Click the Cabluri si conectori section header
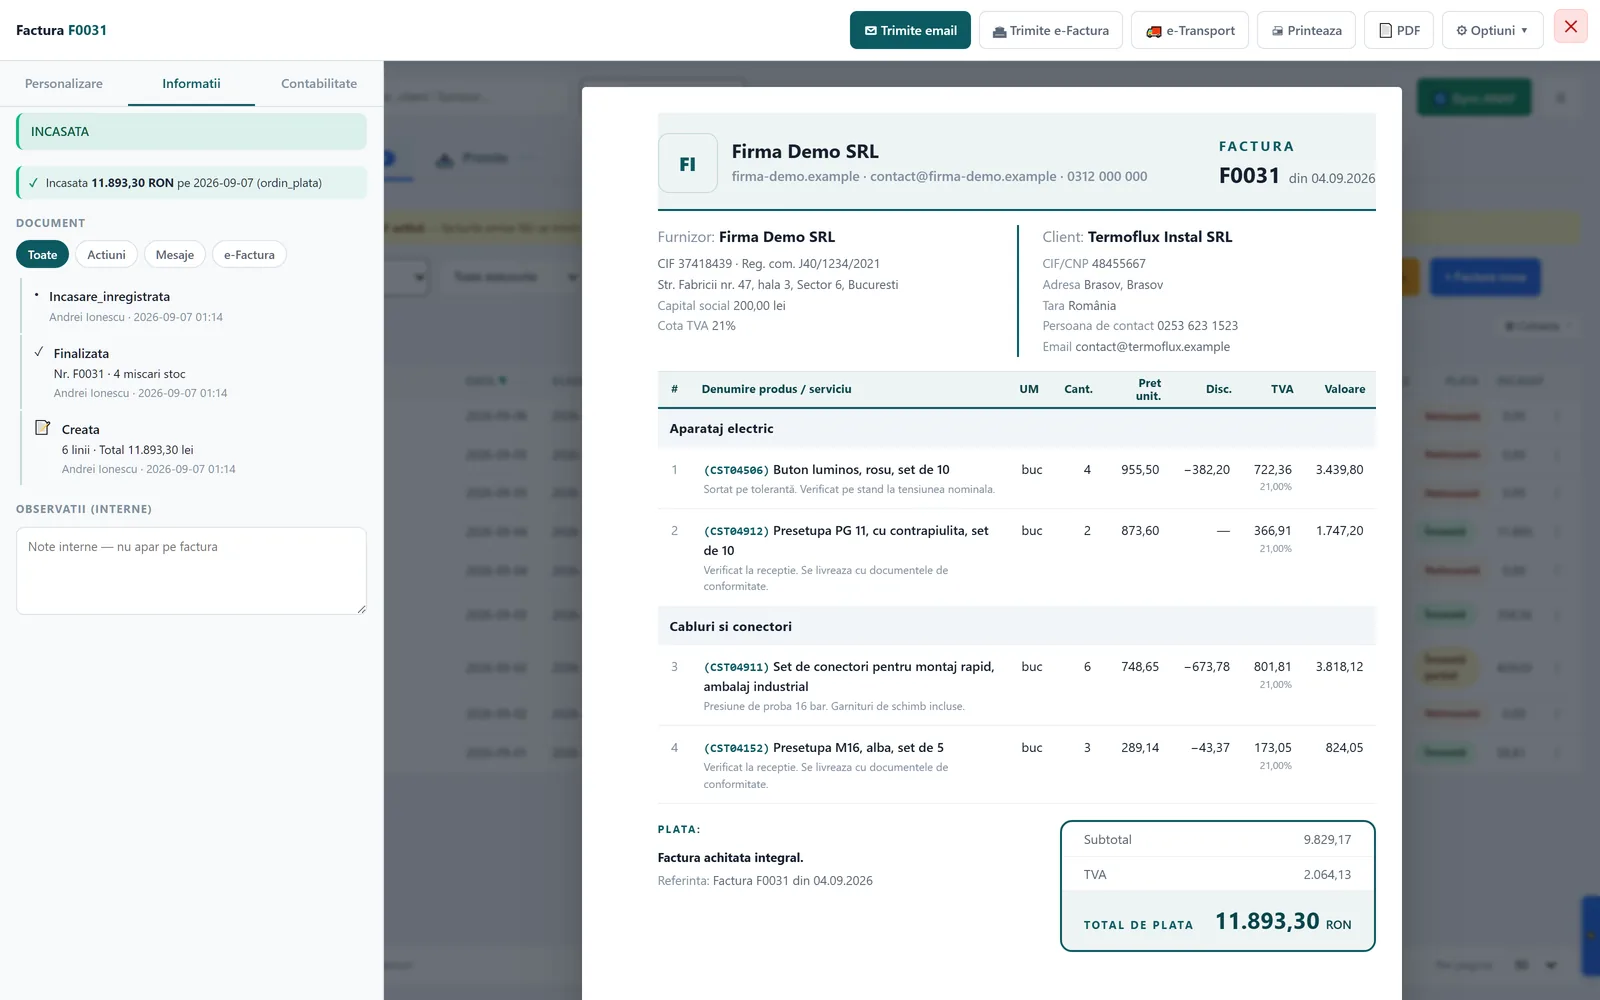The height and width of the screenshot is (1000, 1600). coord(1016,627)
